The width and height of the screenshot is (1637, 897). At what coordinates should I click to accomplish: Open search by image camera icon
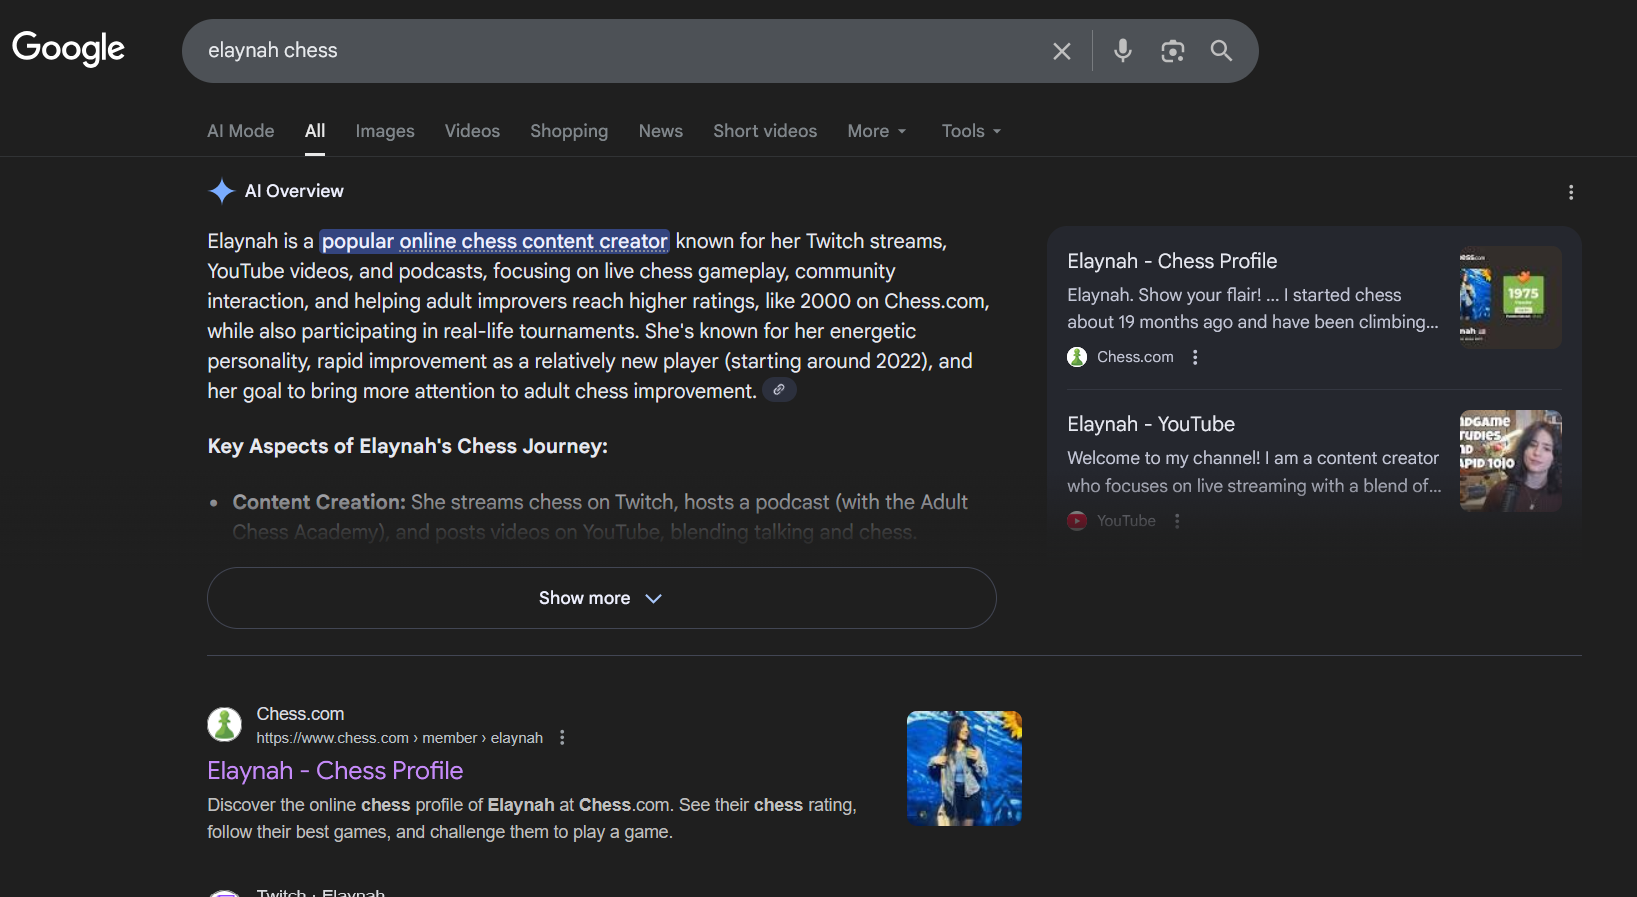coord(1172,51)
